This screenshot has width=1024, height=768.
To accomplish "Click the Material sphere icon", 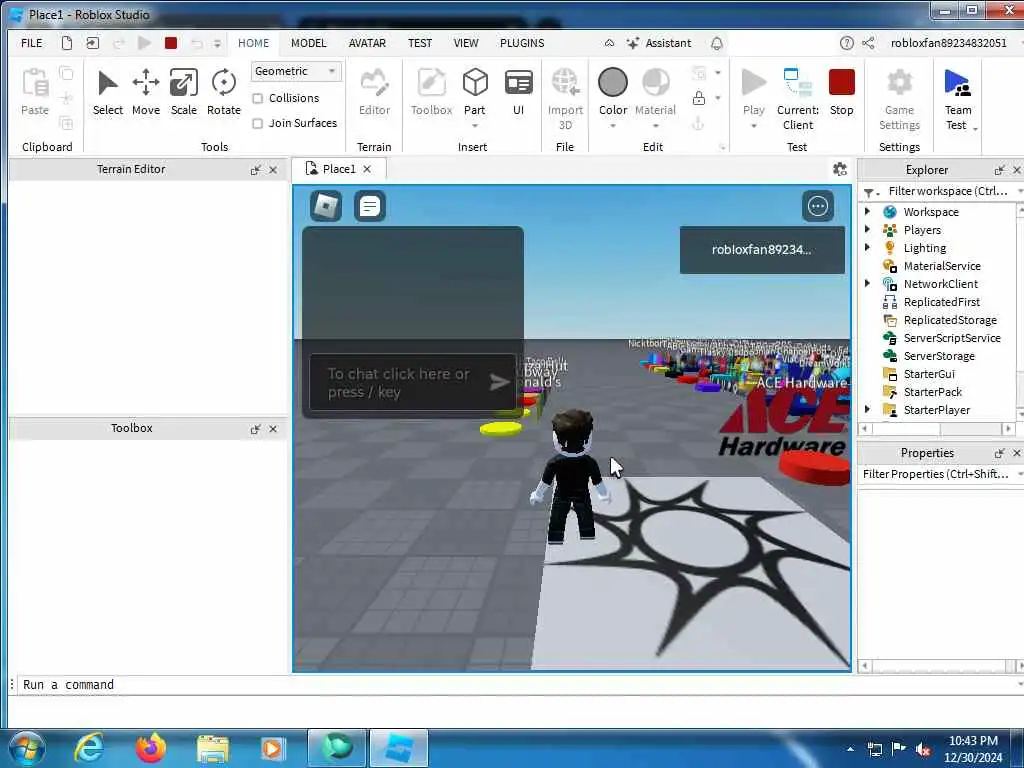I will point(655,83).
